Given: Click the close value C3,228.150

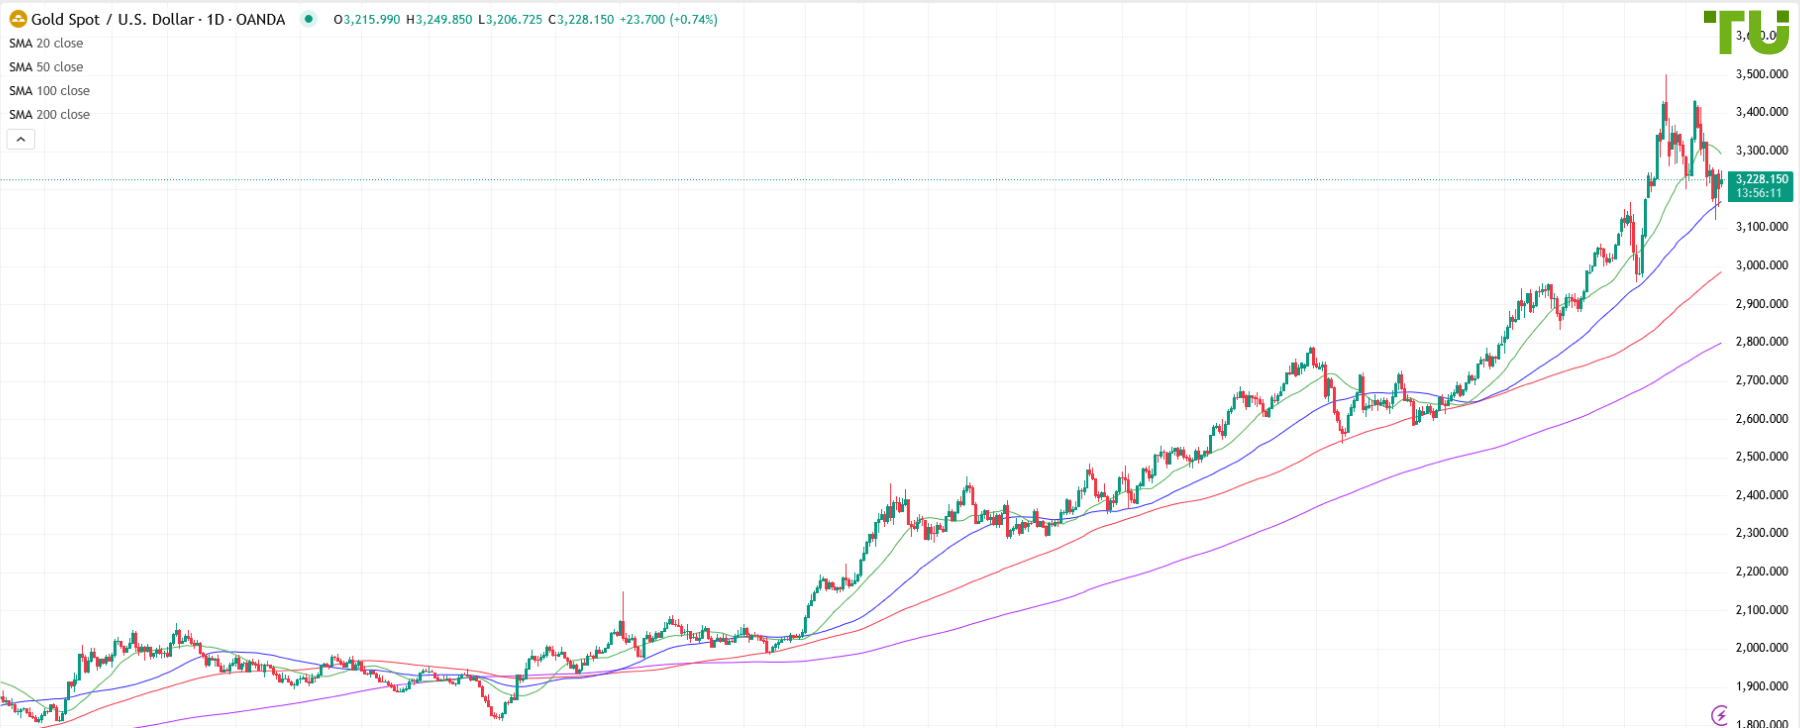Looking at the screenshot, I should (581, 19).
